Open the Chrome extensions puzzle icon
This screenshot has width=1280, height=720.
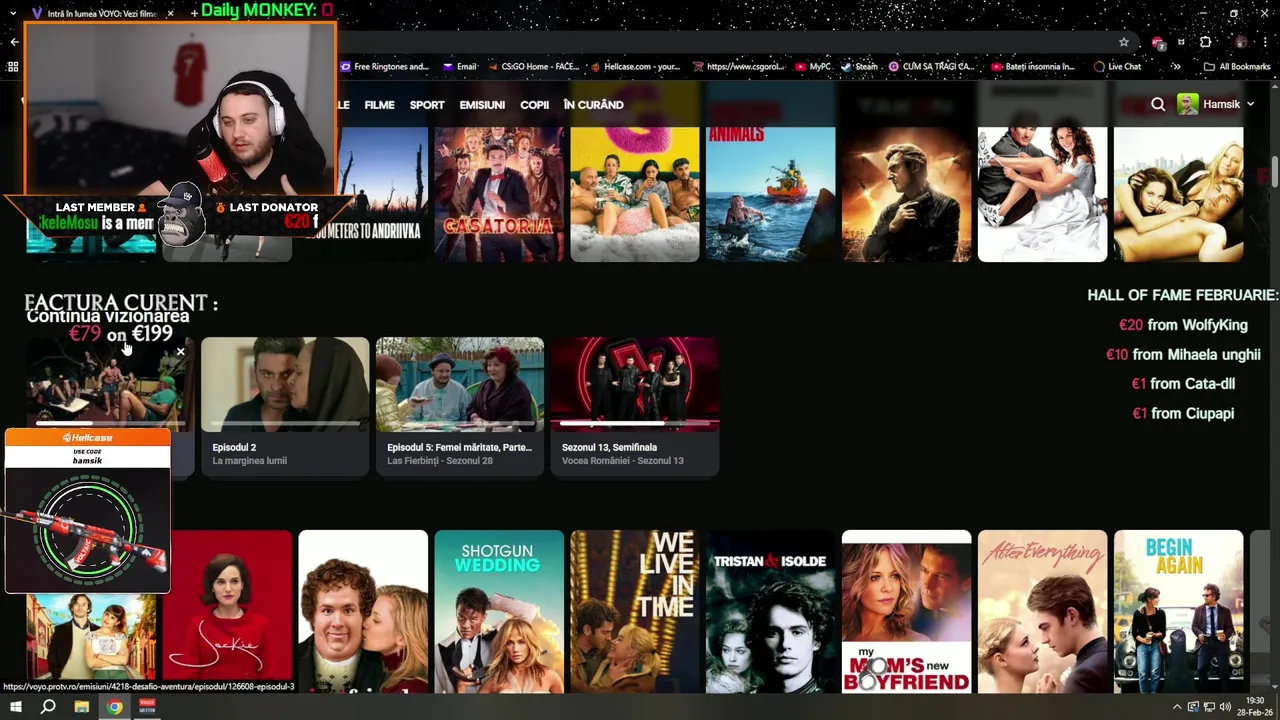1206,42
